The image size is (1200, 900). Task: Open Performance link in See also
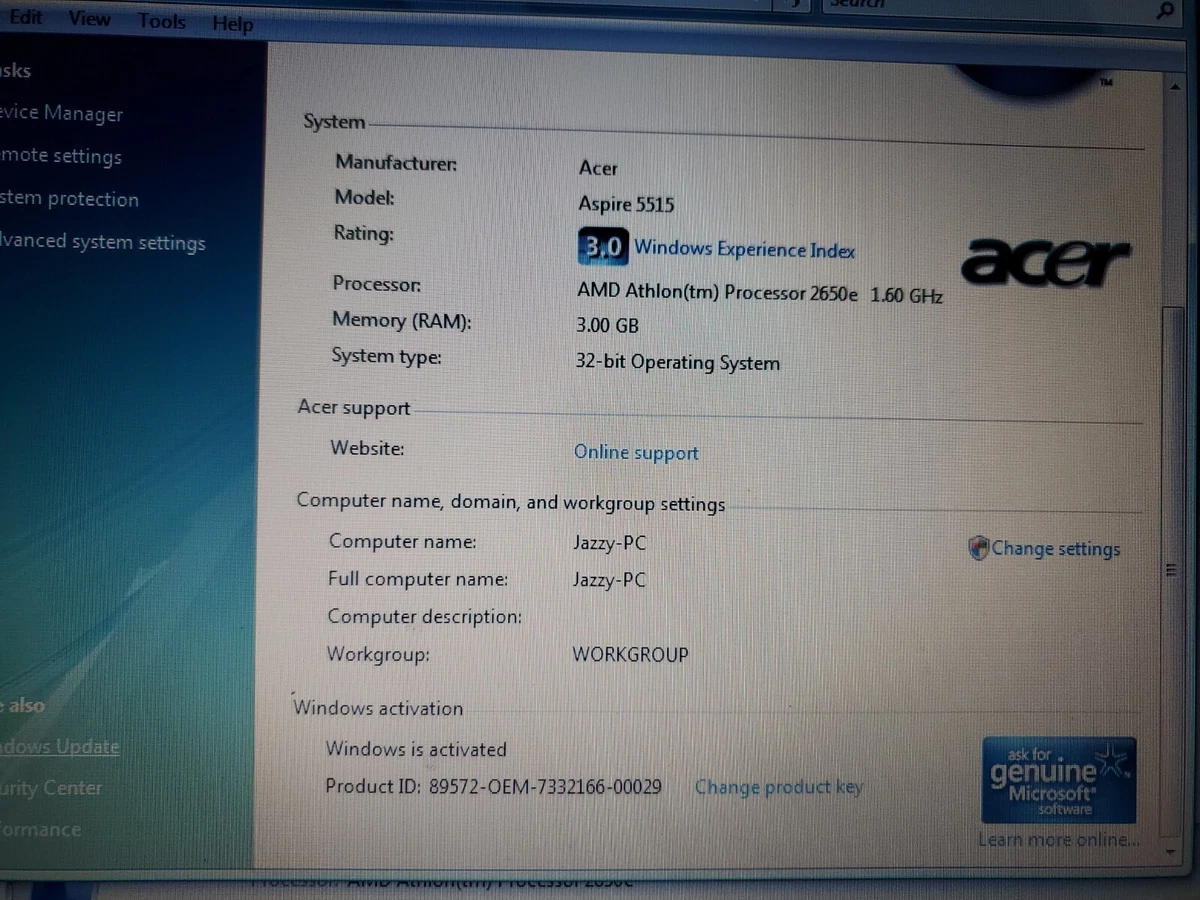pos(41,829)
